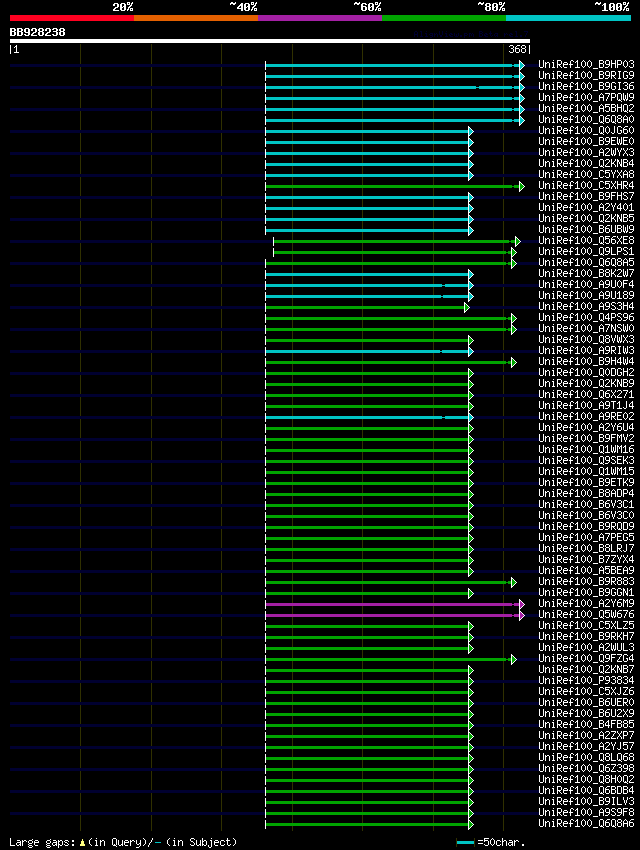Open hit UniRef100_A5BHQ2
This screenshot has height=850, width=640.
click(x=586, y=108)
